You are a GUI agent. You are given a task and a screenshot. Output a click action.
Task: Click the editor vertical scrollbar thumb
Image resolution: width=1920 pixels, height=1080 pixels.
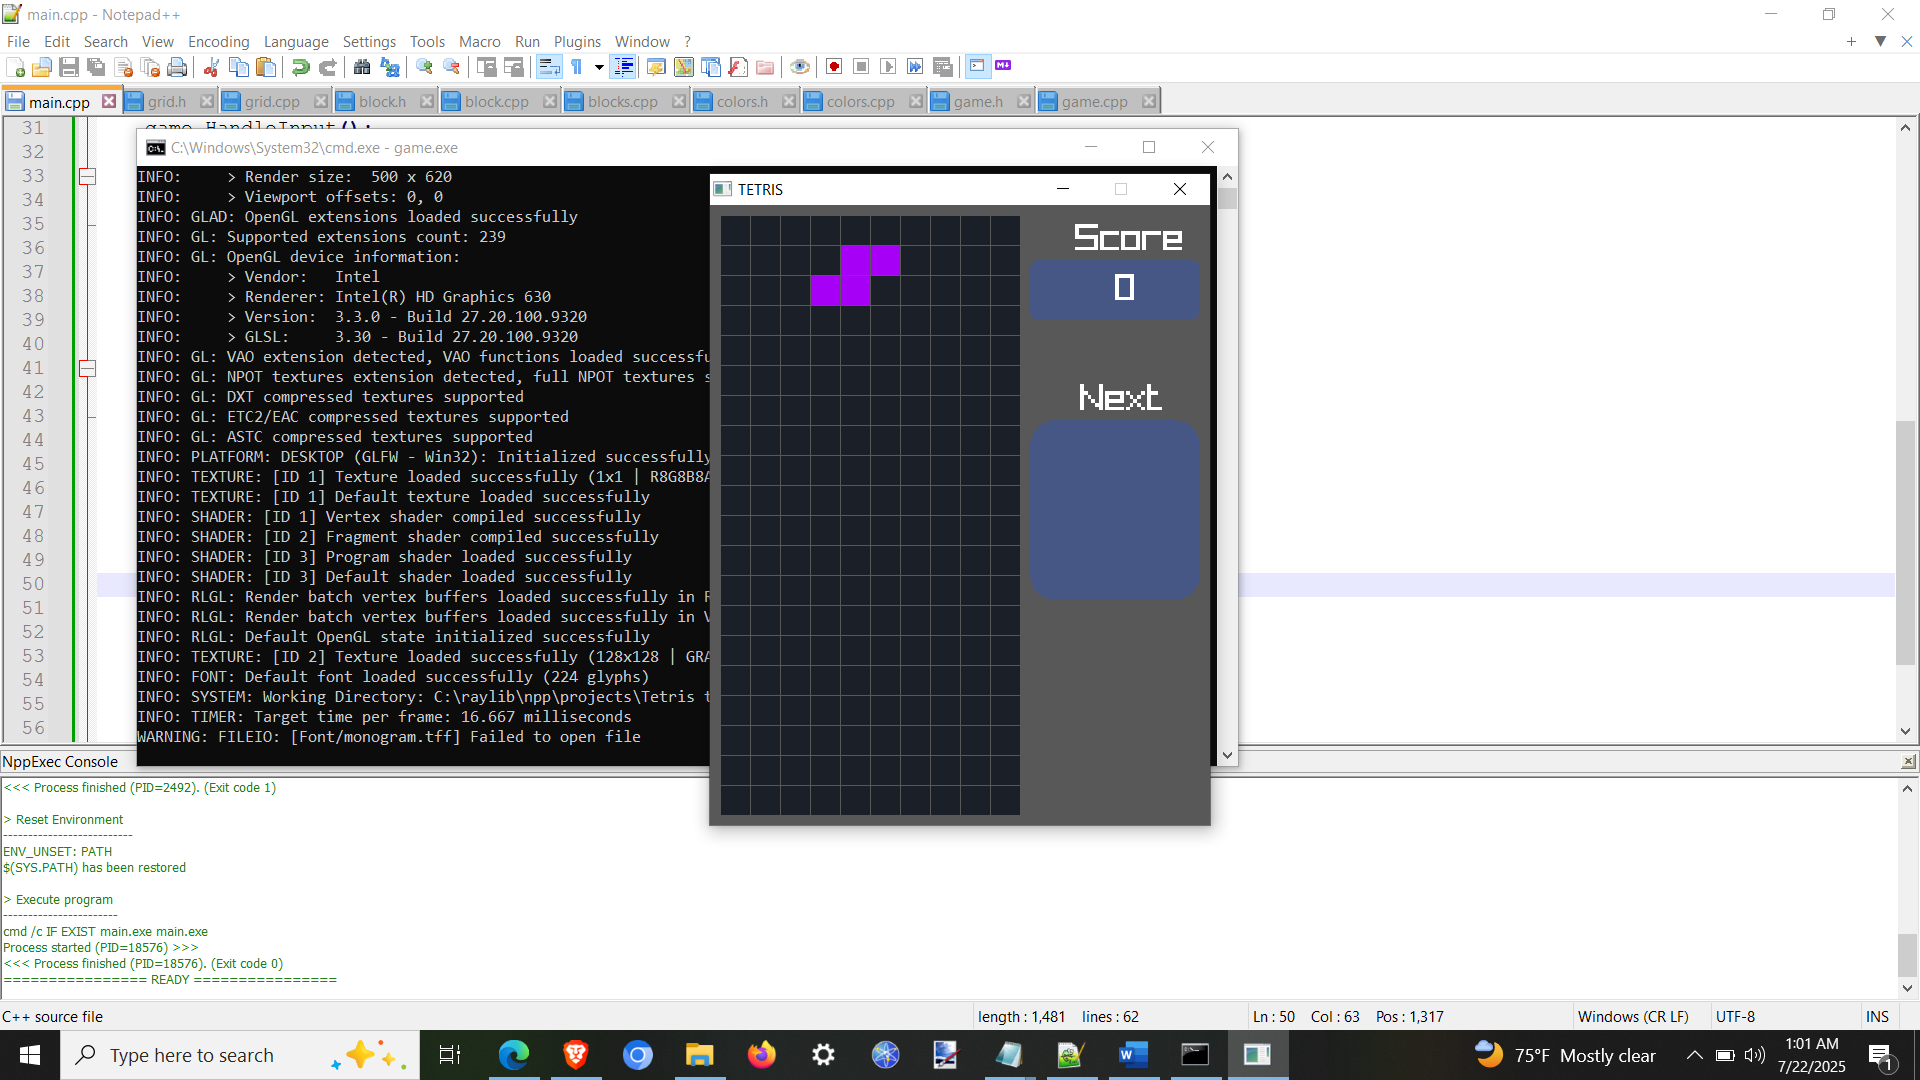click(1905, 543)
